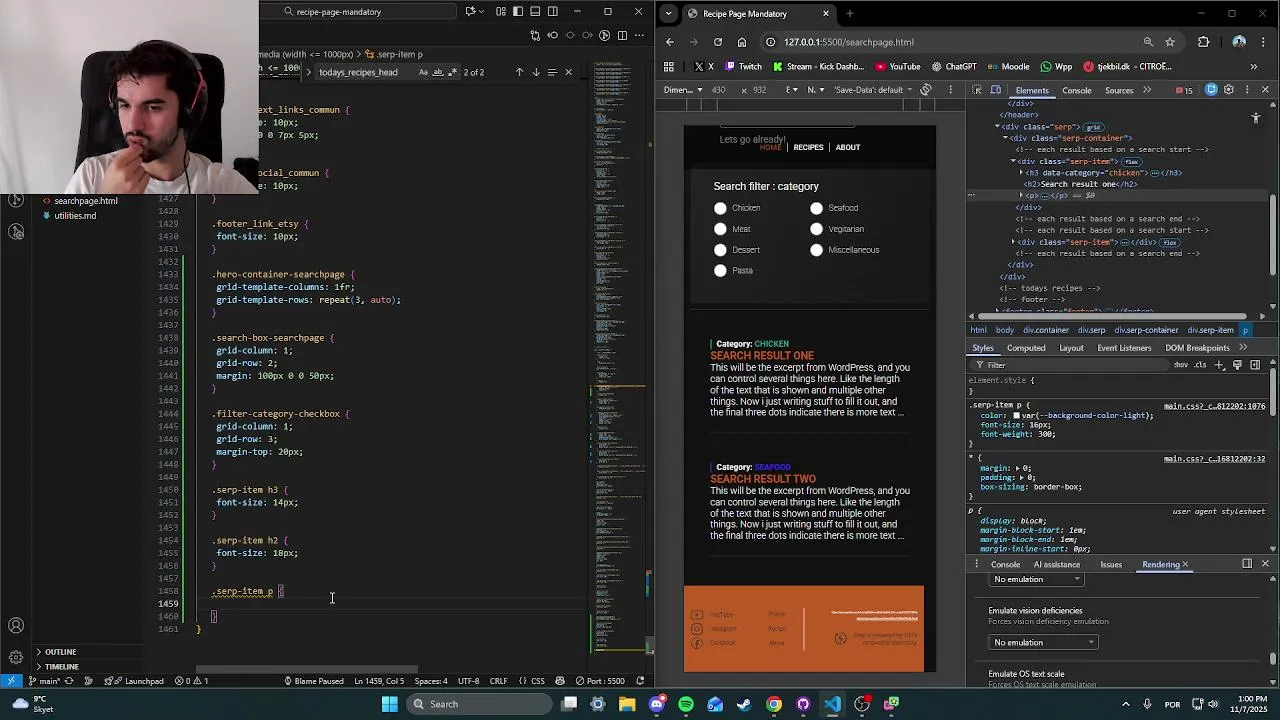Click the Chrome reload page icon
Screen dimensions: 1280x720
click(718, 42)
